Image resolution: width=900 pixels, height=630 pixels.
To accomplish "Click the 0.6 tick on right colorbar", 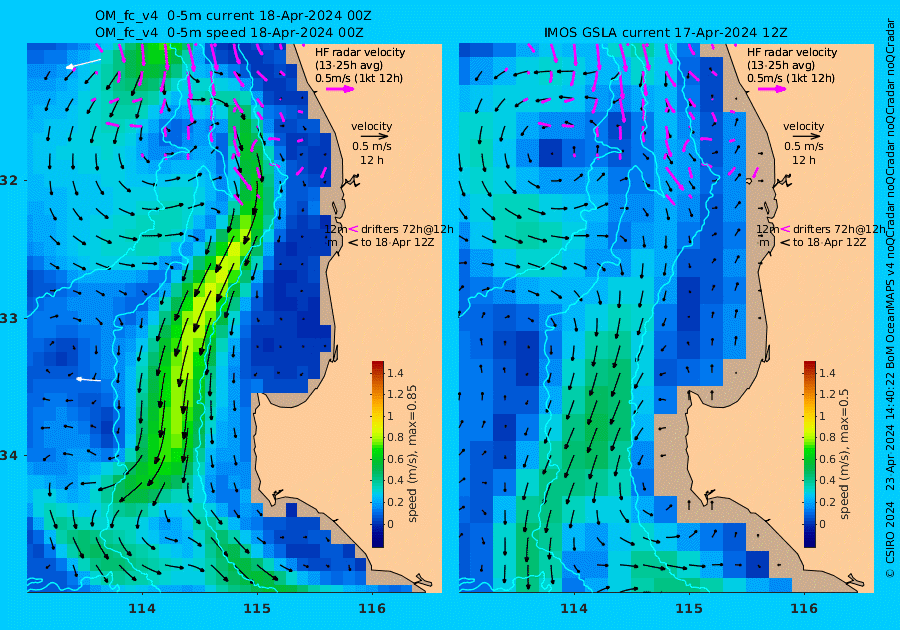I will point(827,459).
